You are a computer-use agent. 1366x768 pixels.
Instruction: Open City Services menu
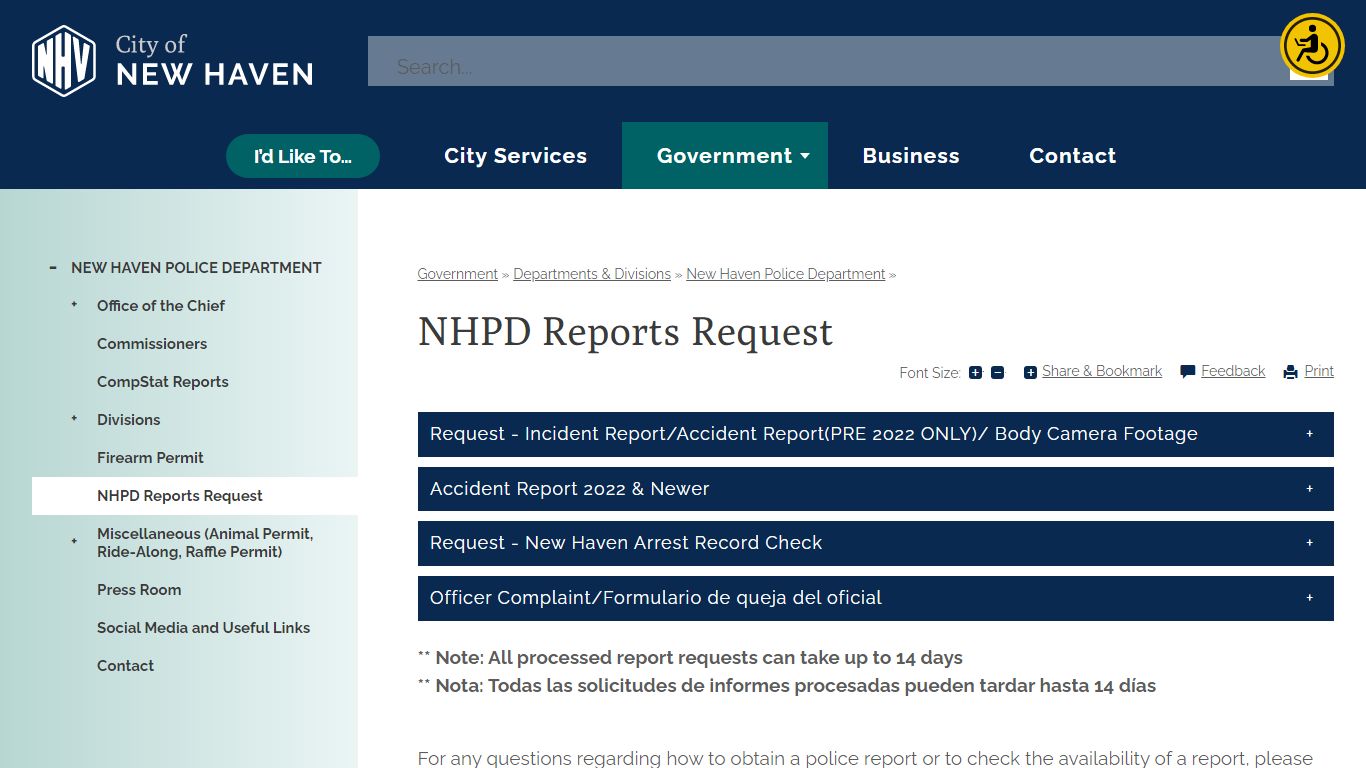pos(515,156)
